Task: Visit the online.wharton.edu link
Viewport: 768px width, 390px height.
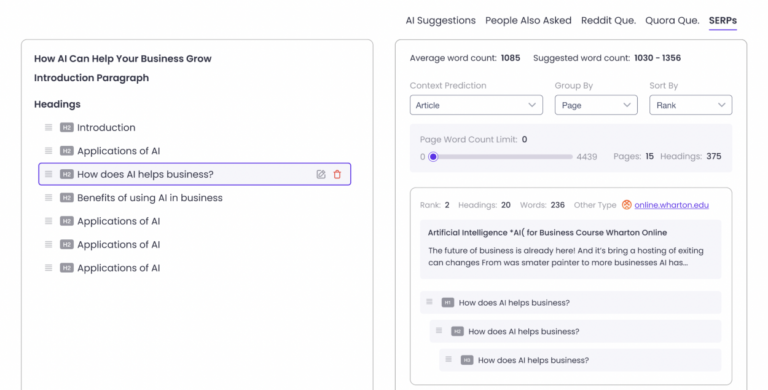Action: (672, 205)
